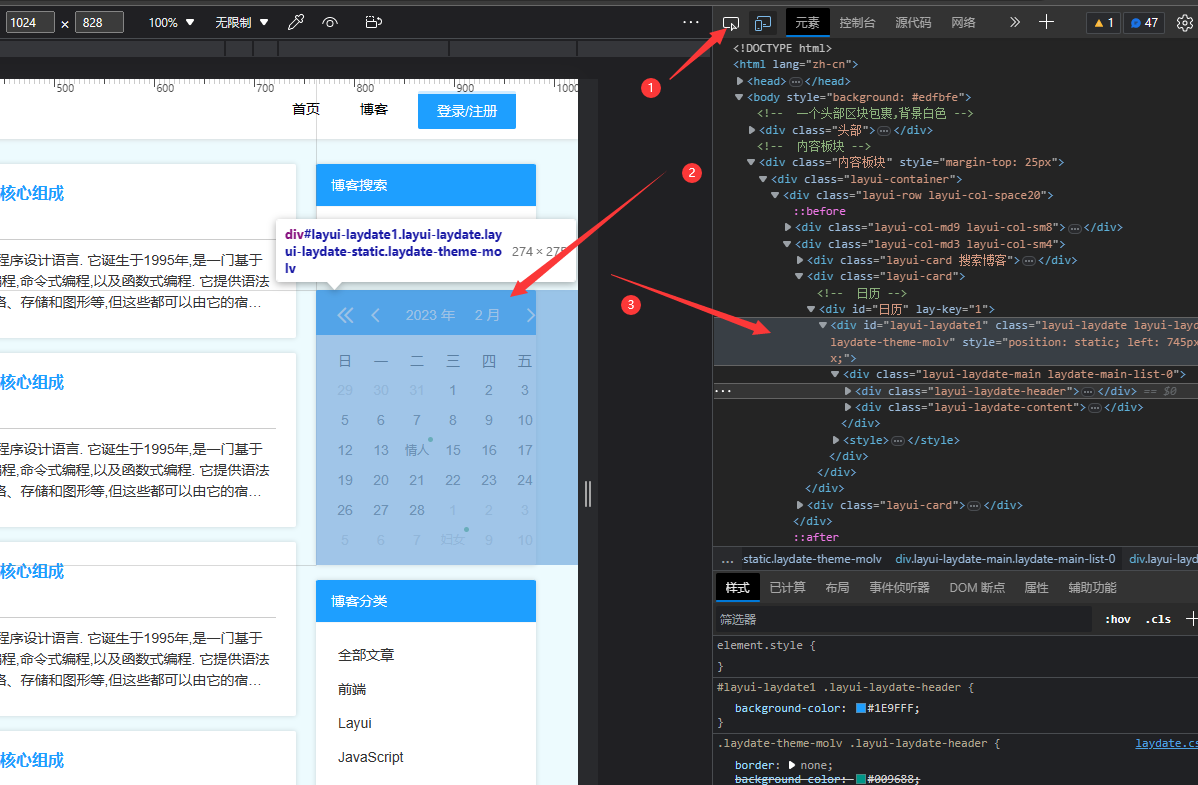Viewport: 1198px width, 785px height.
Task: Expand the layui-laydate-header div node
Action: 848,391
